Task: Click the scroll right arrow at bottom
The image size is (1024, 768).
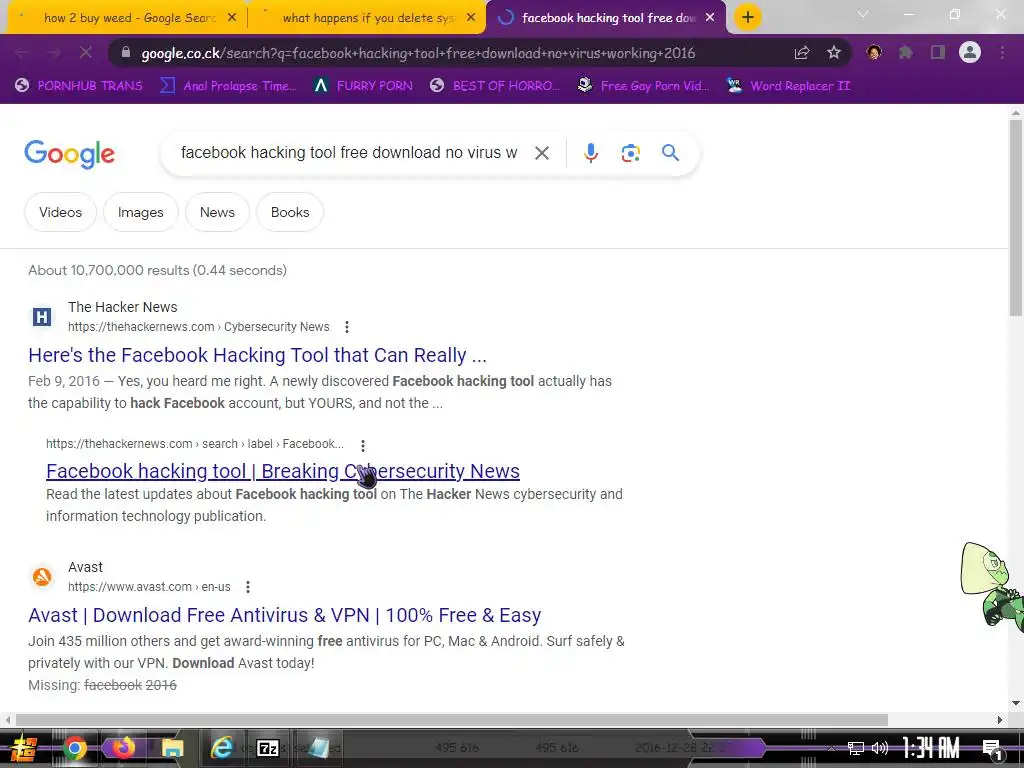Action: [1000, 720]
